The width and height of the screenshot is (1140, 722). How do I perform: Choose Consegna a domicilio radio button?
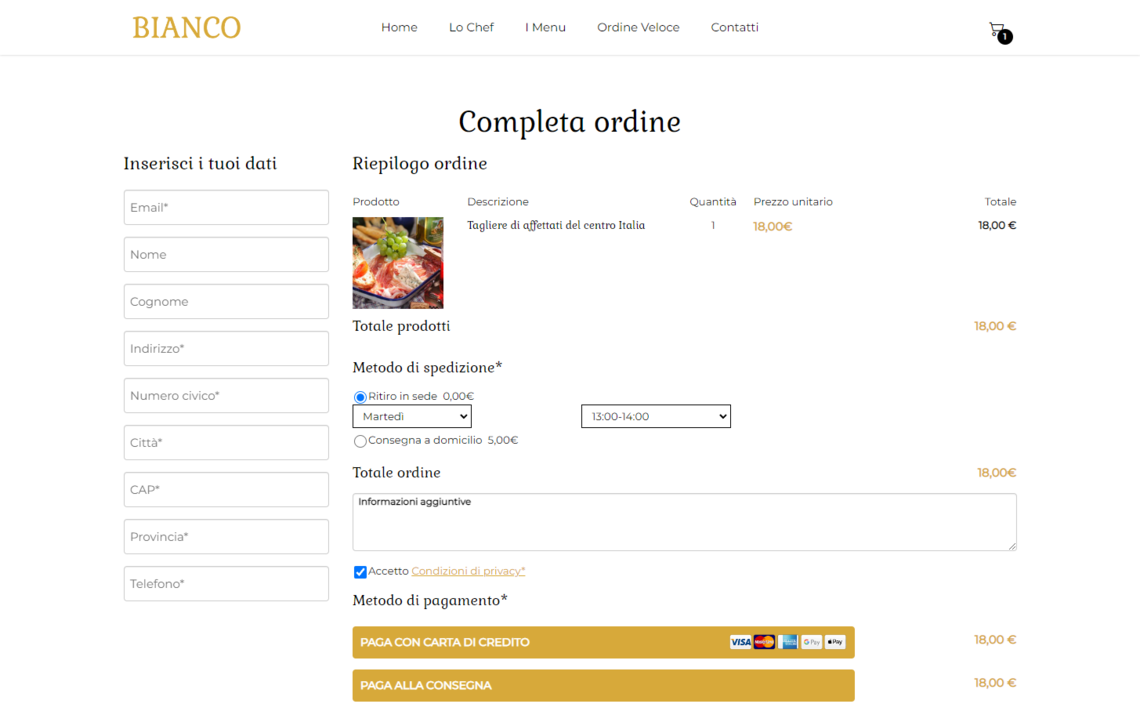point(360,441)
